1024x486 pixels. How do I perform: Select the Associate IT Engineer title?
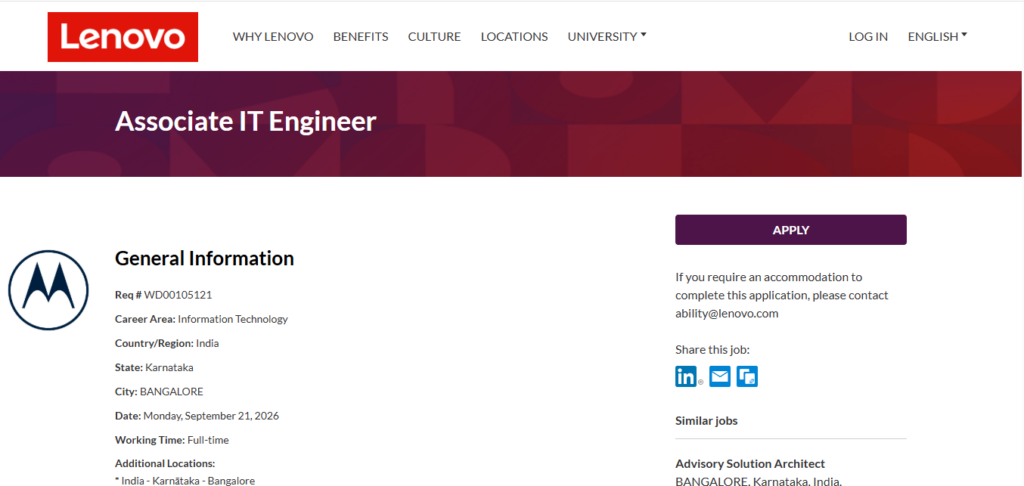[x=246, y=122]
